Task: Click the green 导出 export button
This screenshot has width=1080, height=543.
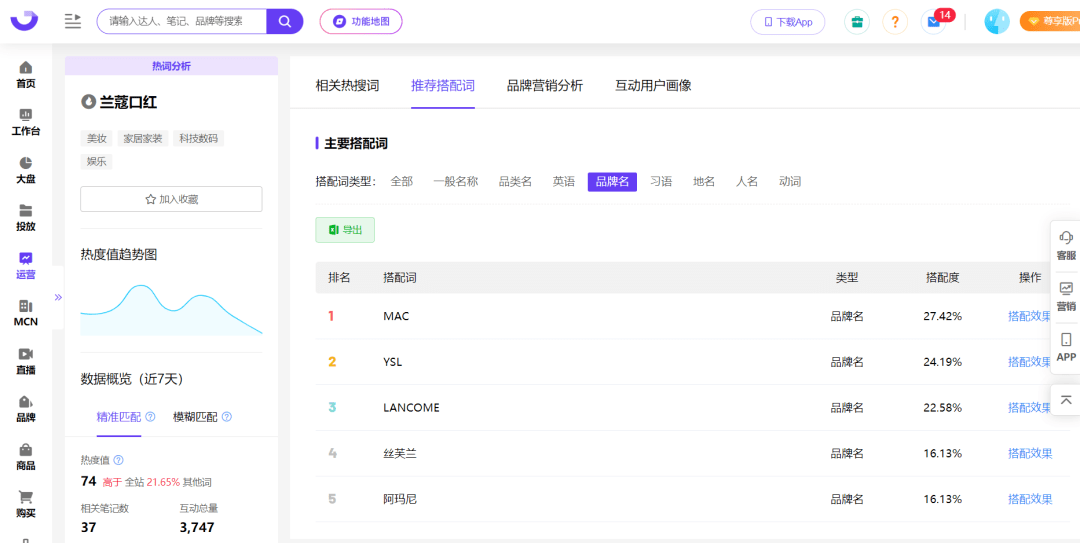Action: click(x=345, y=230)
